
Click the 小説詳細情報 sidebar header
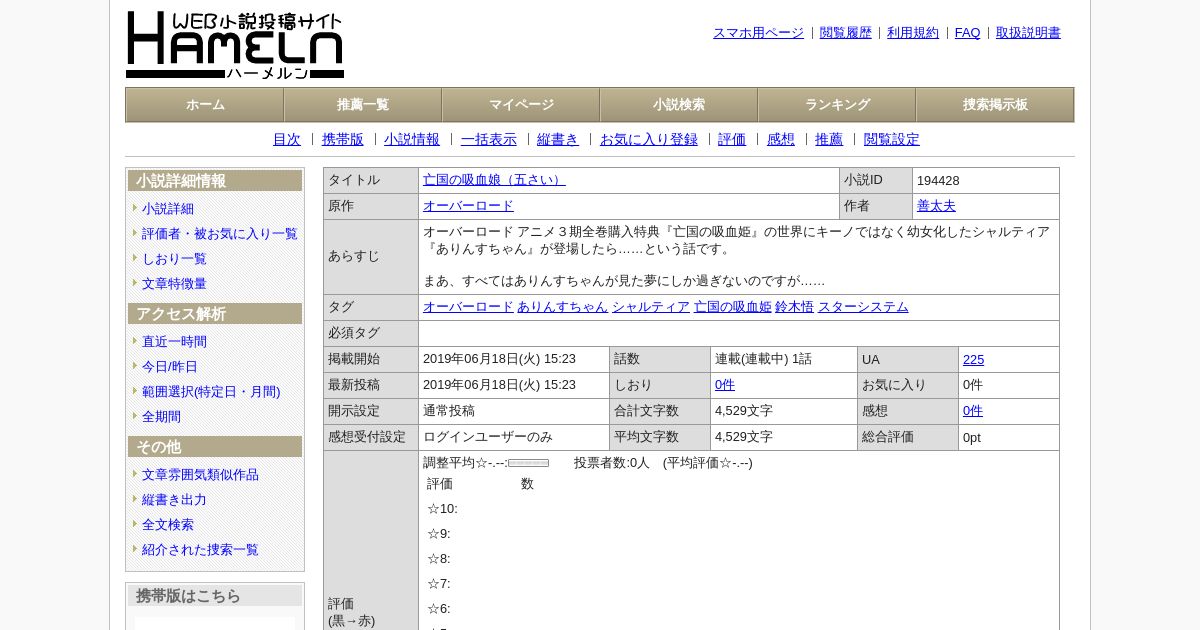215,181
